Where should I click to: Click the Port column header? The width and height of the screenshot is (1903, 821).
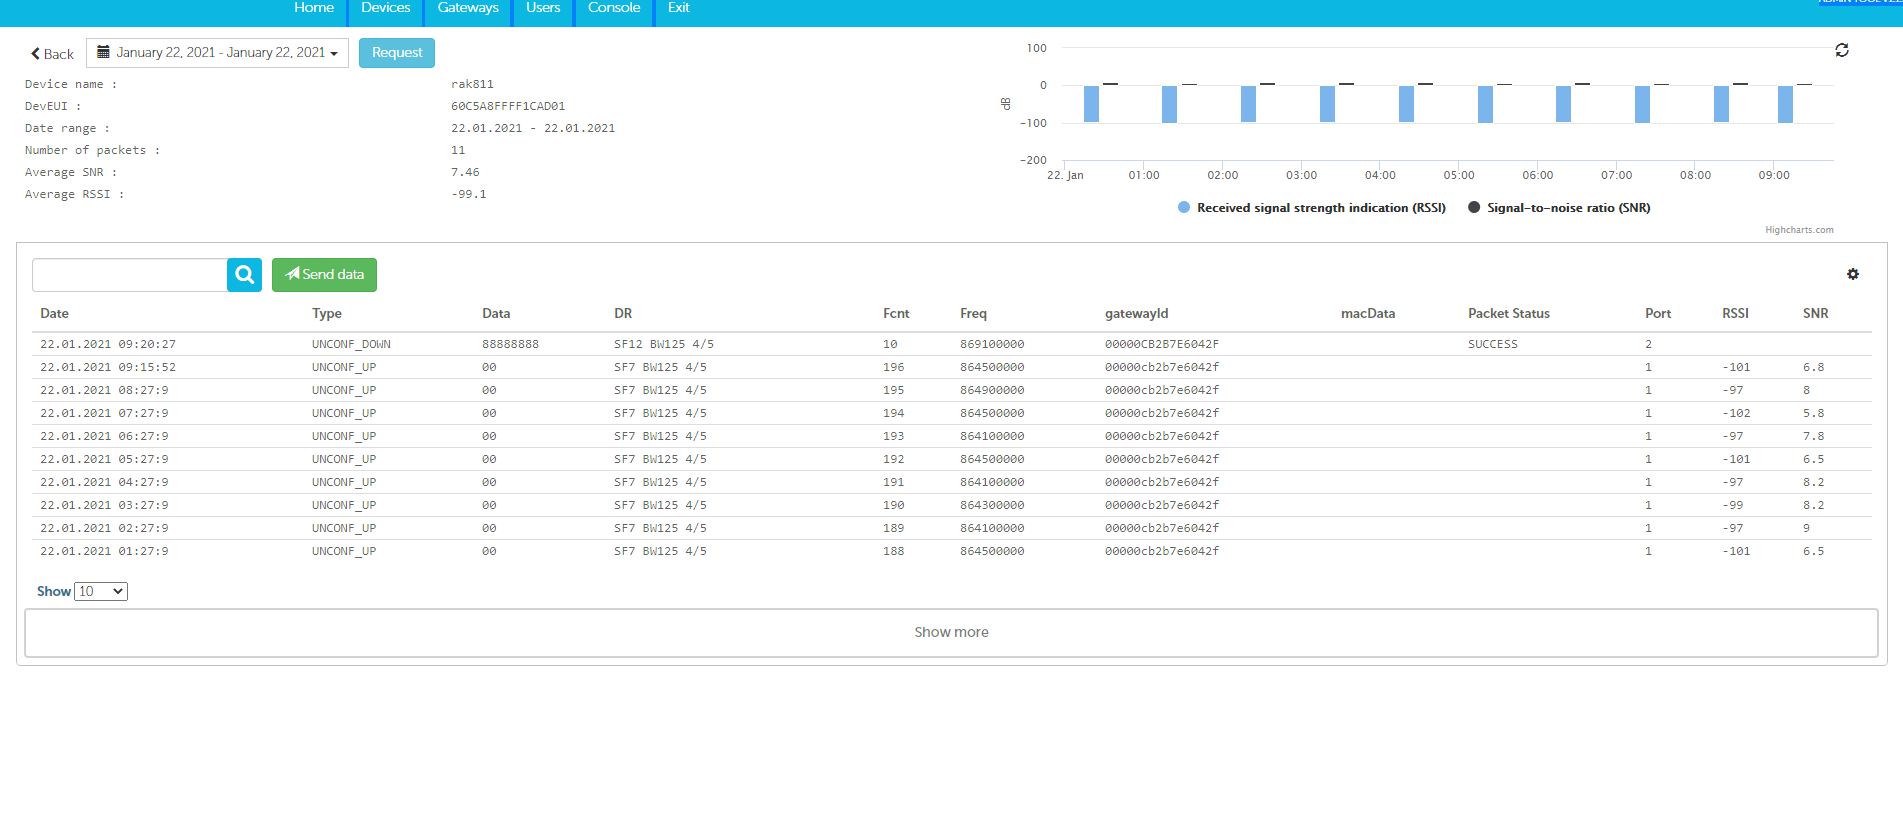1658,314
